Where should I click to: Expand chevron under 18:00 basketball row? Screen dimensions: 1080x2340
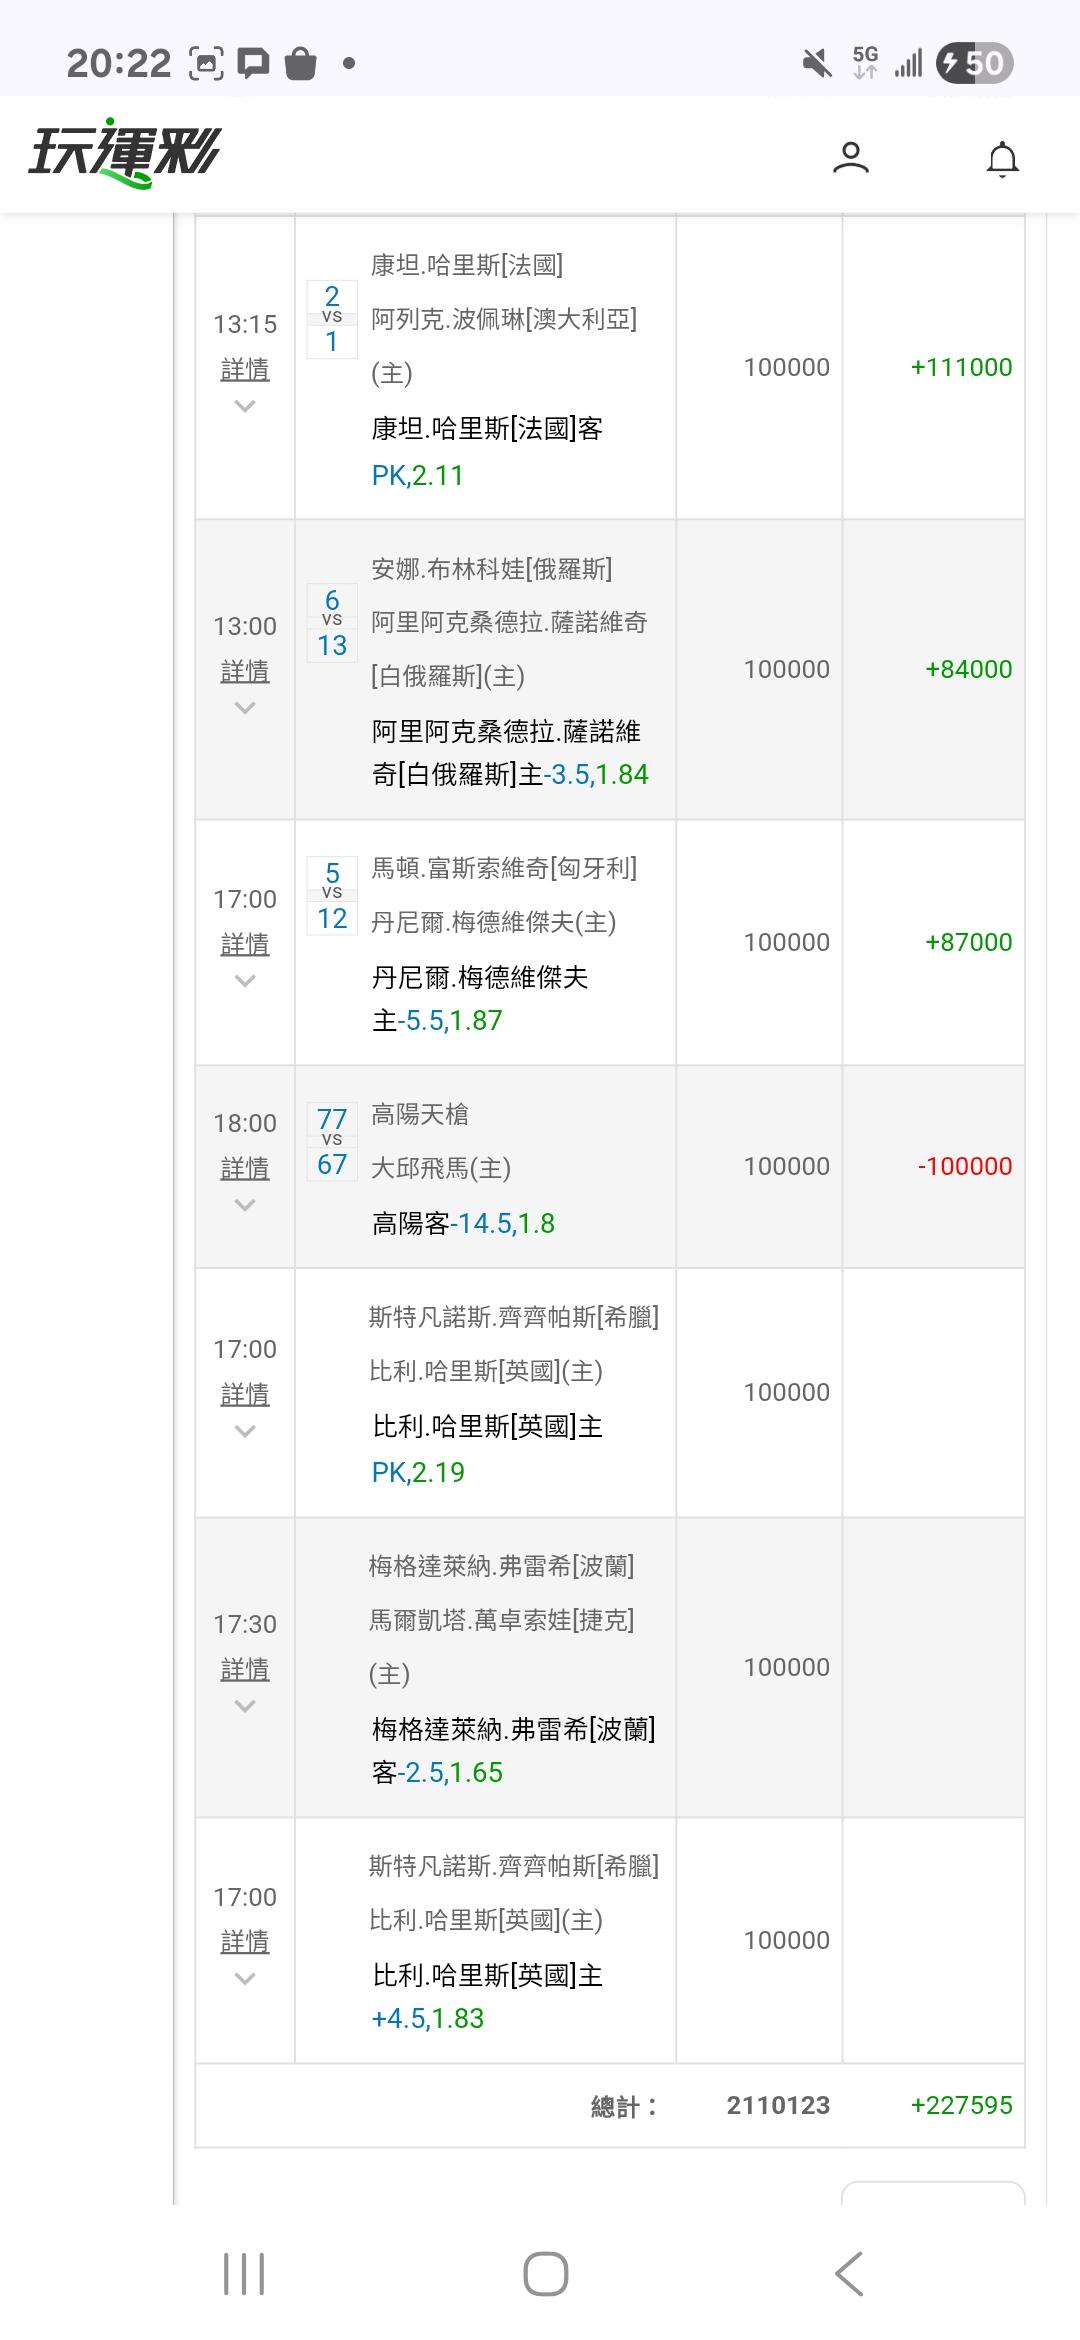[x=245, y=1205]
